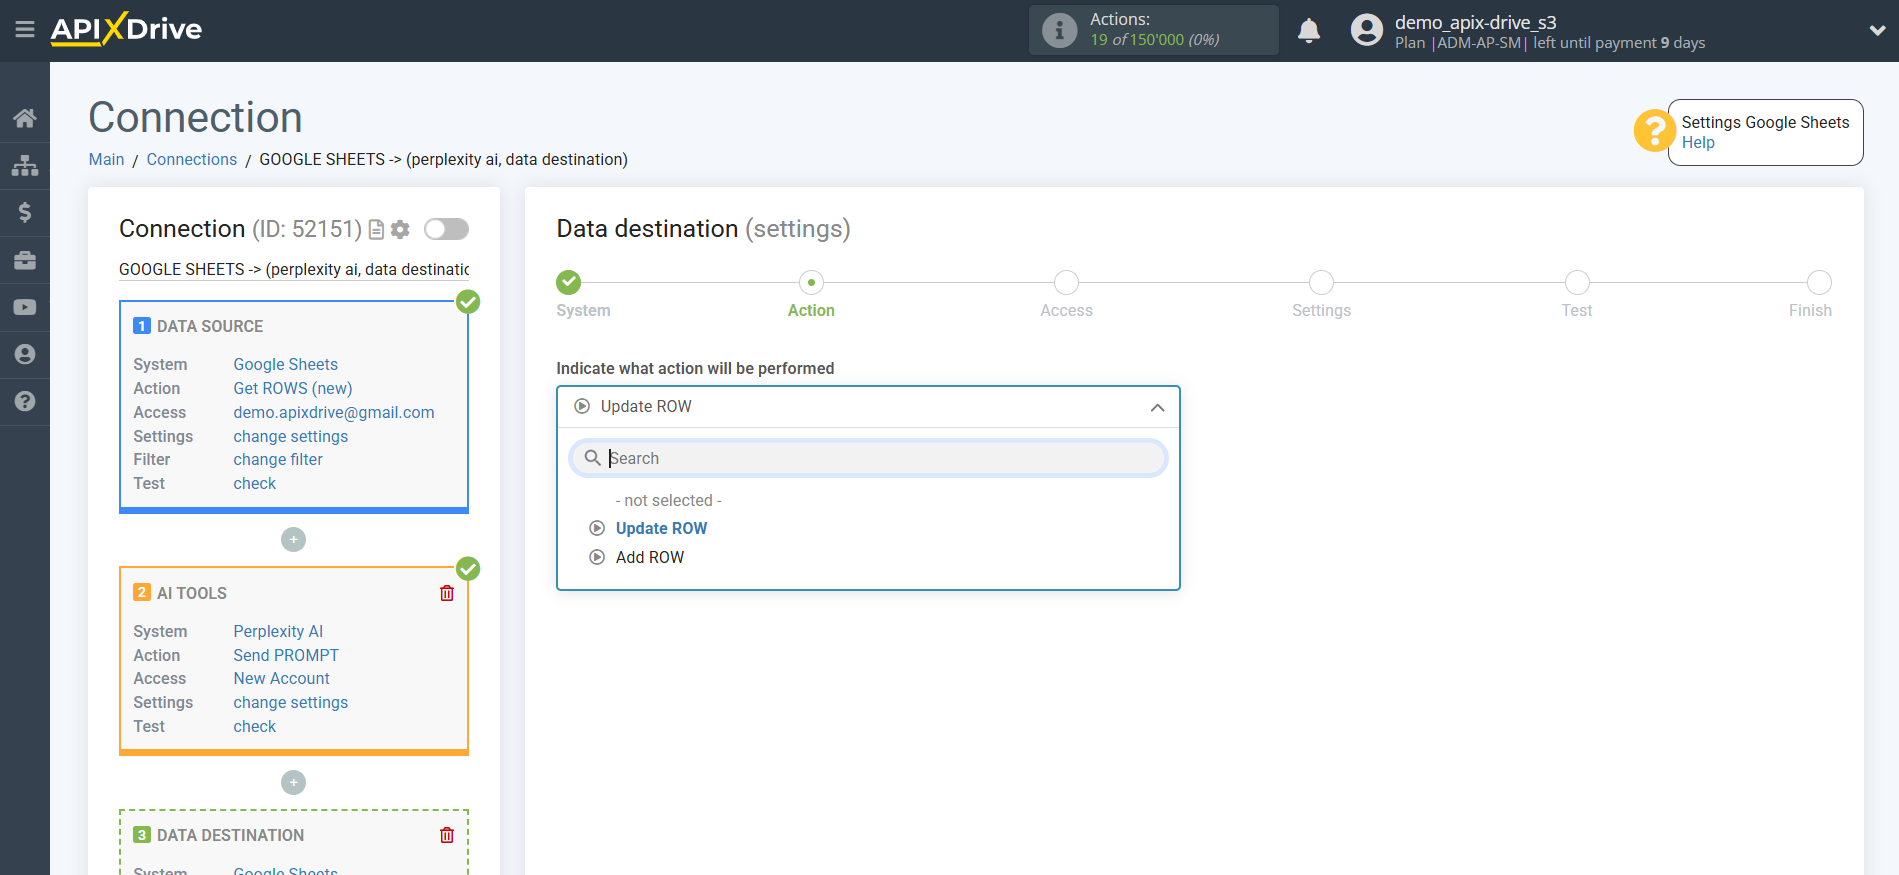Toggle the connection on/off switch

coord(446,229)
